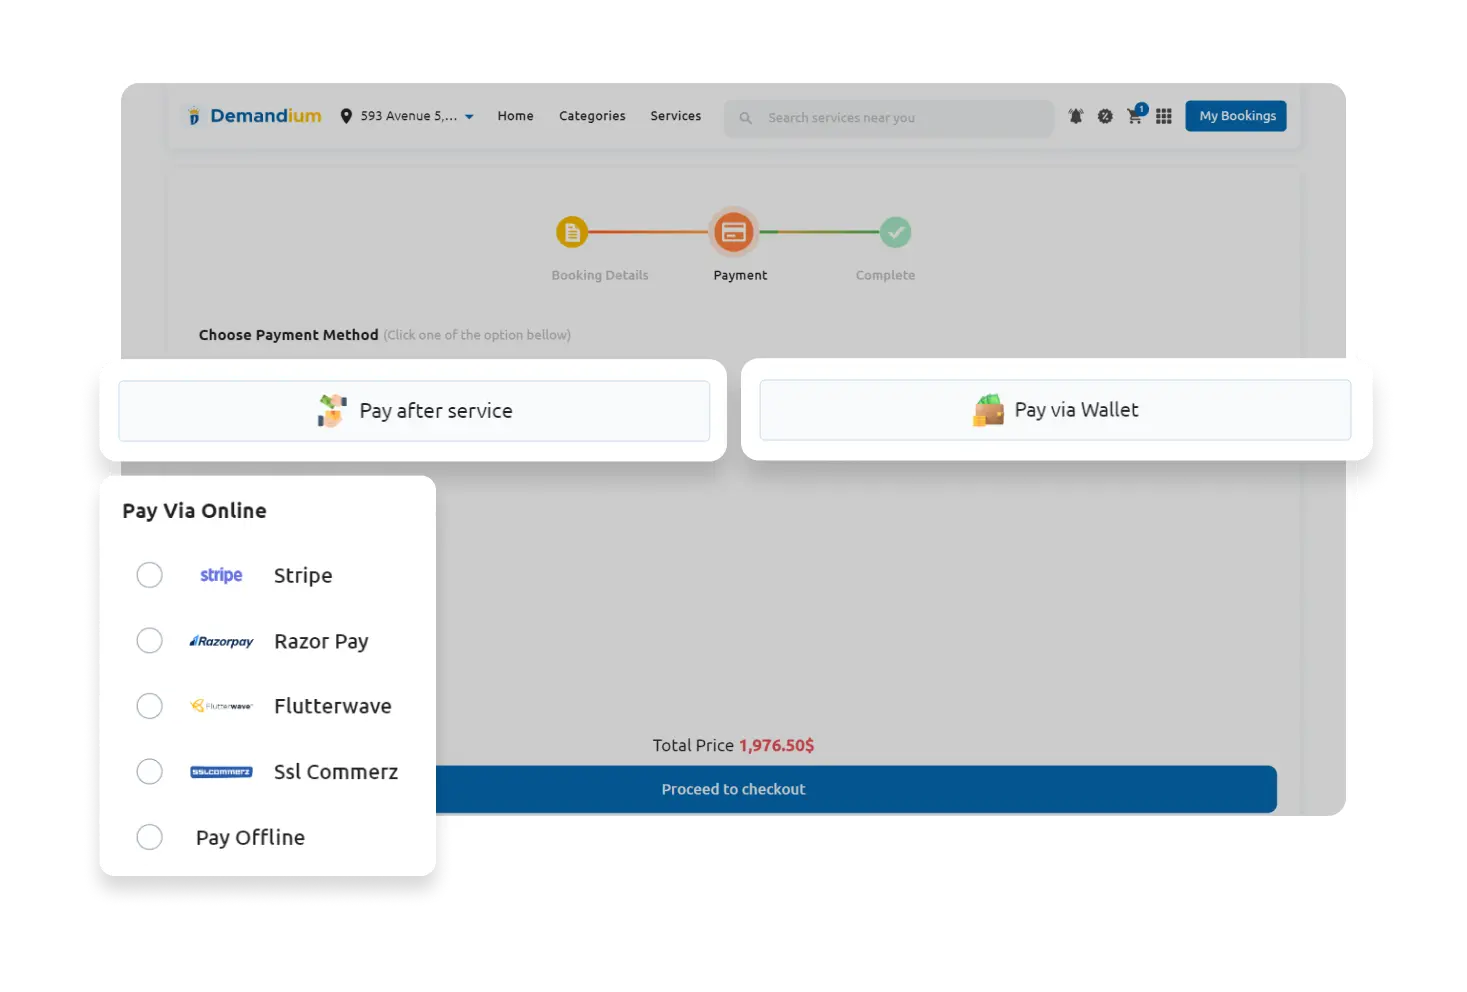Open the Home menu item

[515, 116]
